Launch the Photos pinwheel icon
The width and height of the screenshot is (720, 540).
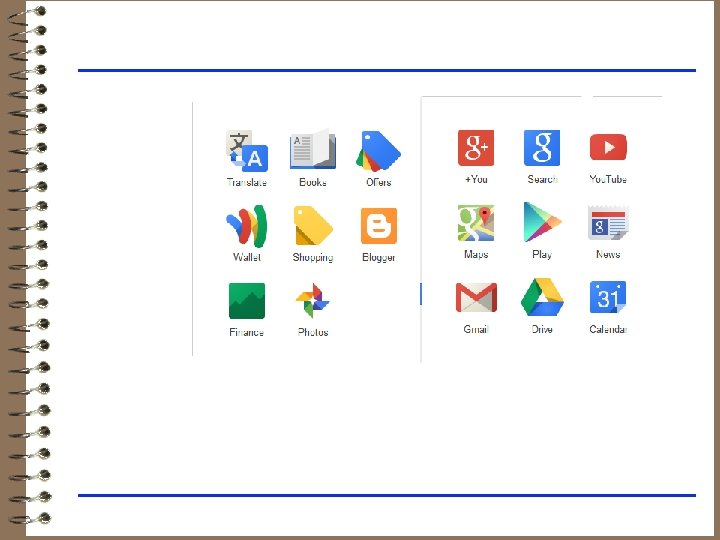tap(313, 301)
